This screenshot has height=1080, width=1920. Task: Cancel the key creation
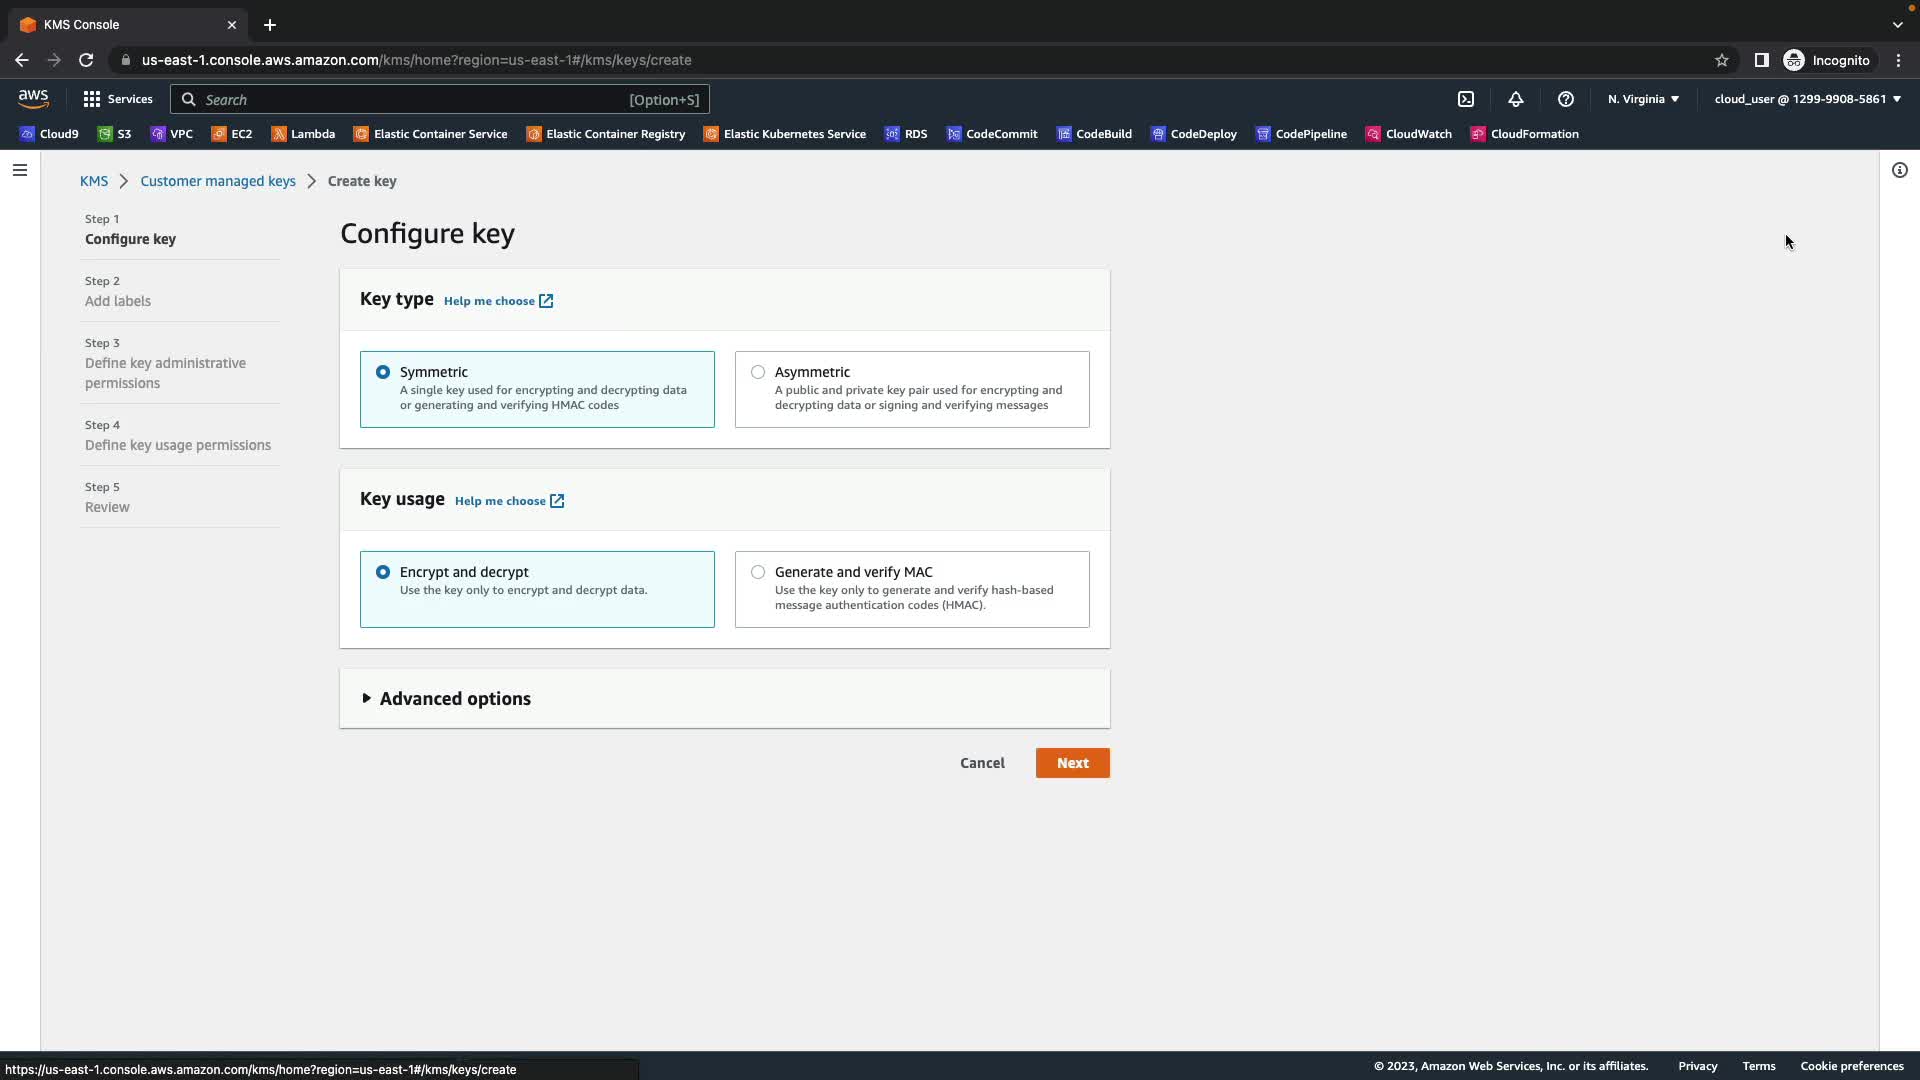982,763
